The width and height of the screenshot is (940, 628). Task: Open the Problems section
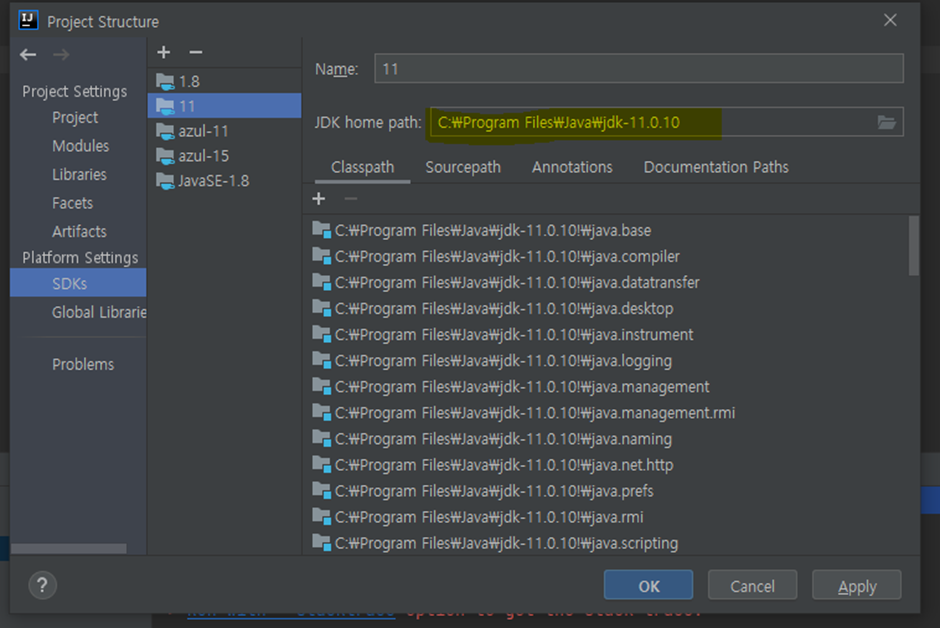(83, 364)
